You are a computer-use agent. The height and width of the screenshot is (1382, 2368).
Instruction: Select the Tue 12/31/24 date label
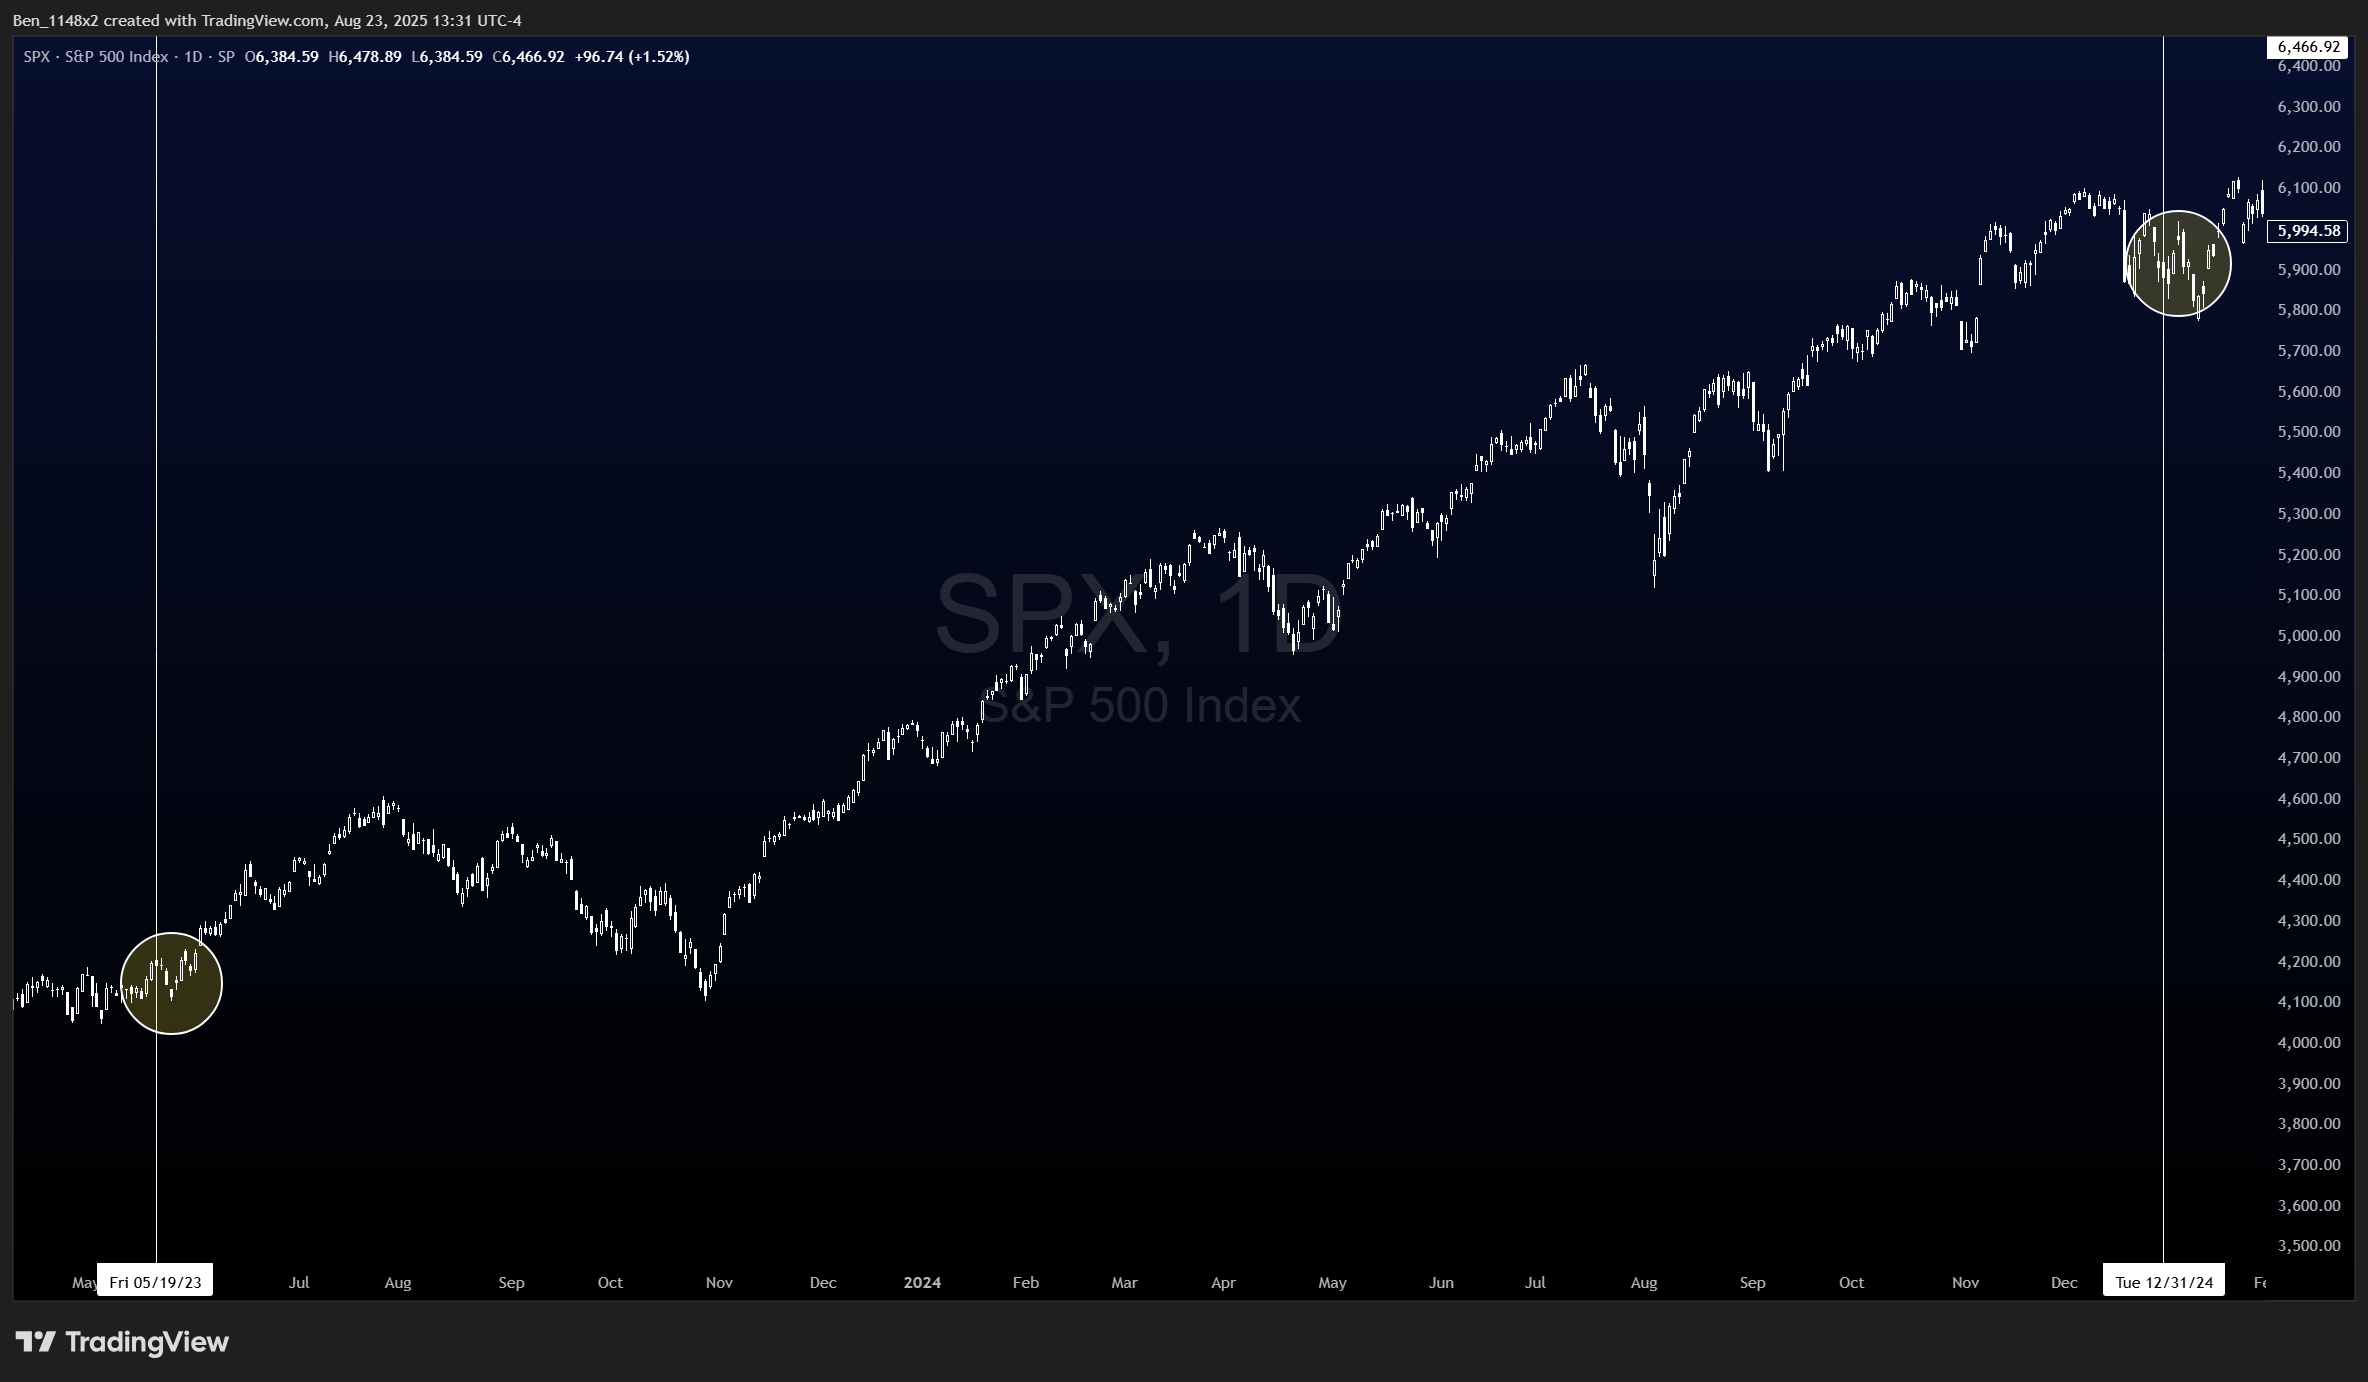pos(2164,1282)
